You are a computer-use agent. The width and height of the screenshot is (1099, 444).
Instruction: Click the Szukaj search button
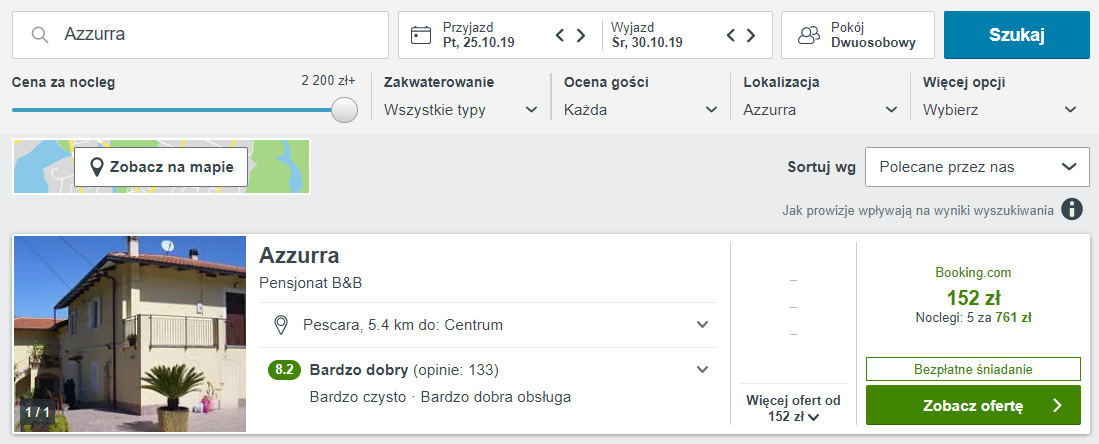[x=1016, y=35]
